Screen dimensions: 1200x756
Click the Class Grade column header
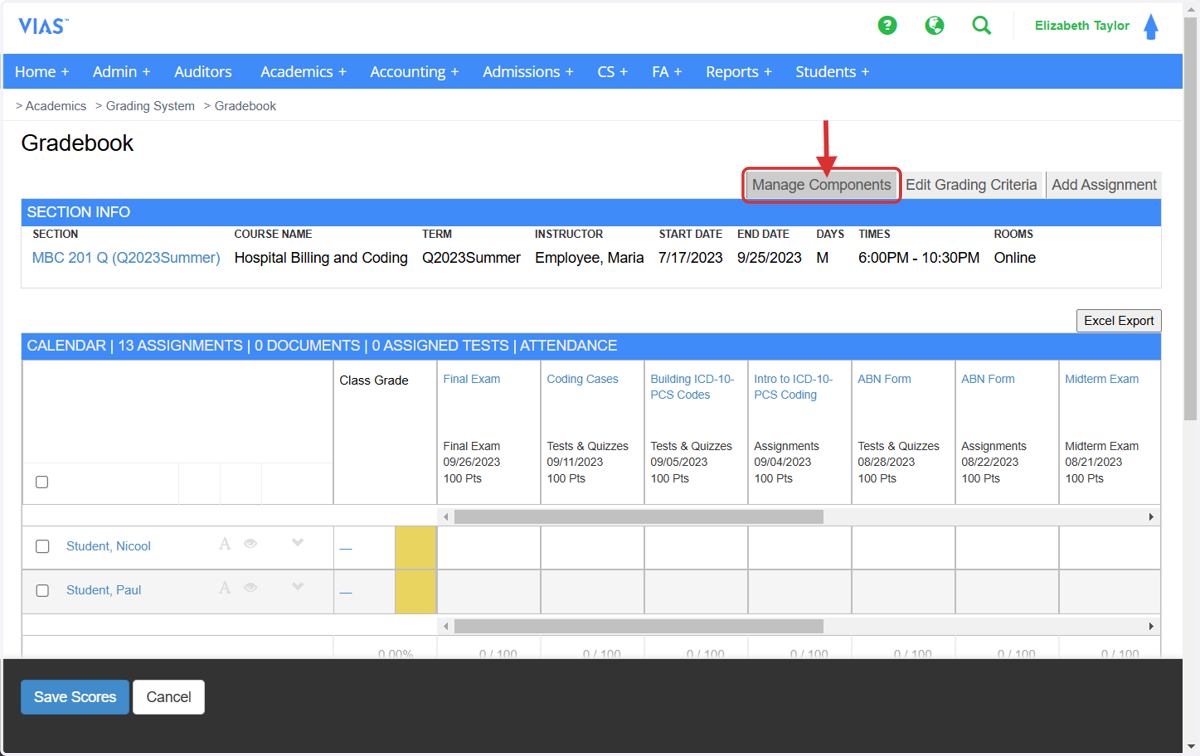[374, 381]
